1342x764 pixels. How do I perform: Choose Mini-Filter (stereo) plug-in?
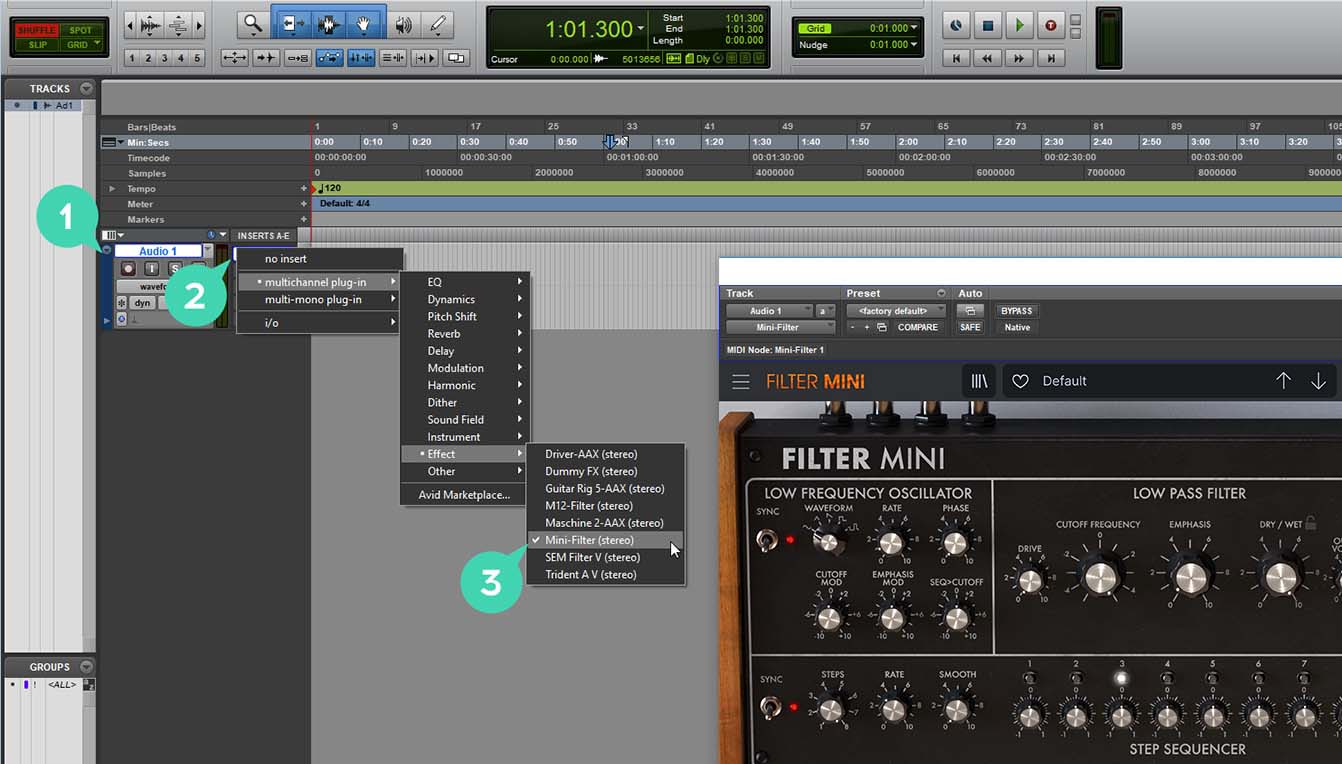pyautogui.click(x=606, y=540)
